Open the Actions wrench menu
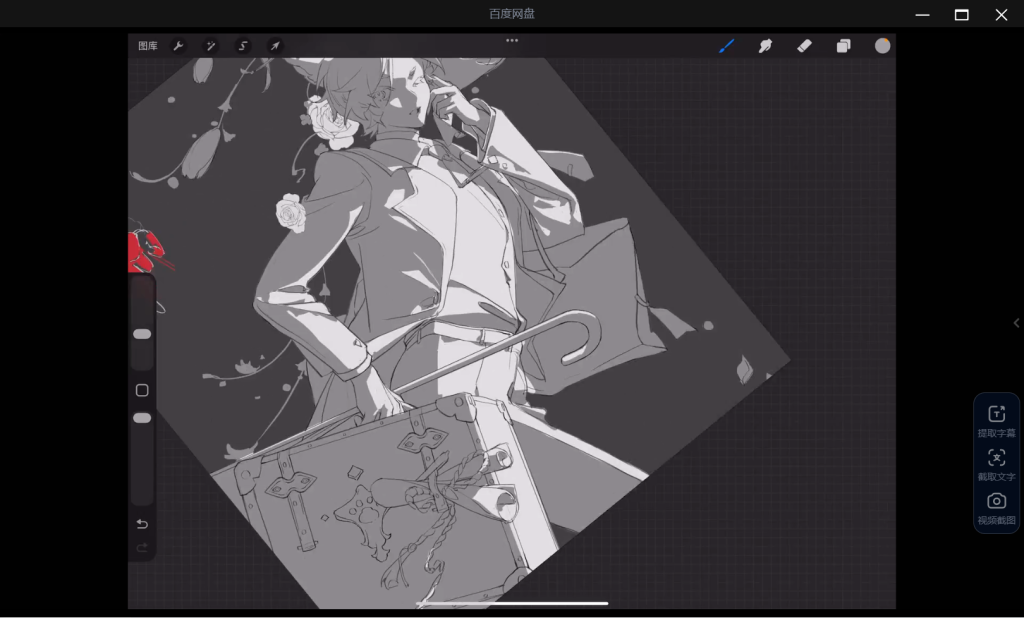The height and width of the screenshot is (618, 1024). coord(178,46)
